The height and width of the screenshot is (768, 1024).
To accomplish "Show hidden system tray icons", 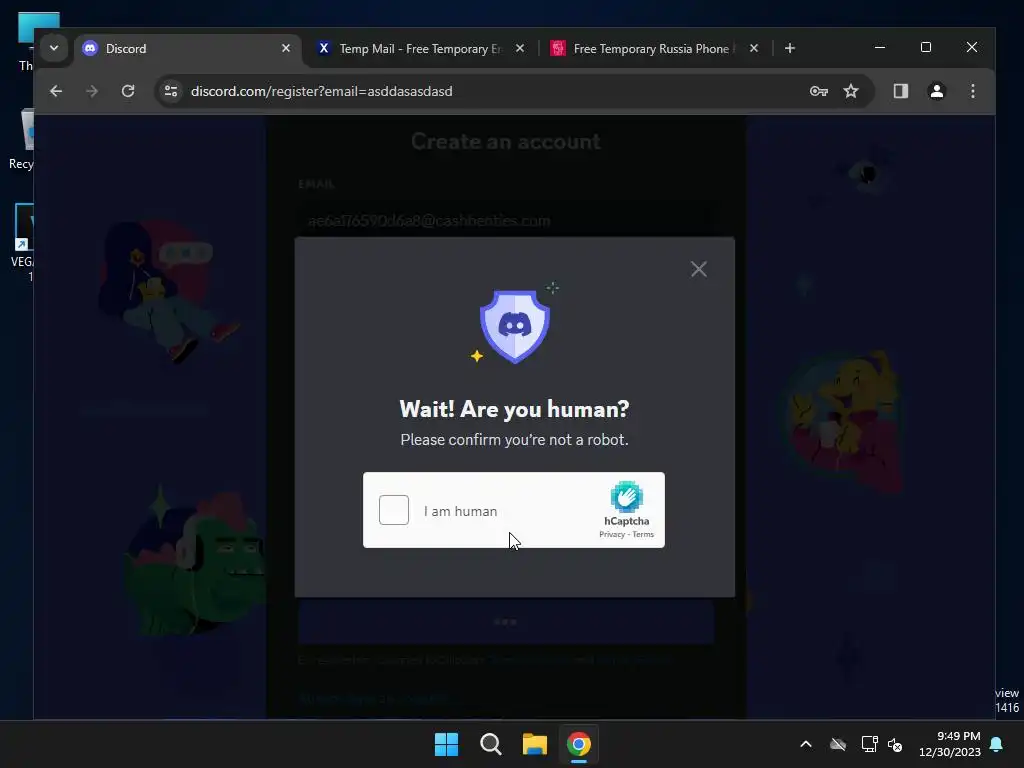I will click(x=806, y=744).
